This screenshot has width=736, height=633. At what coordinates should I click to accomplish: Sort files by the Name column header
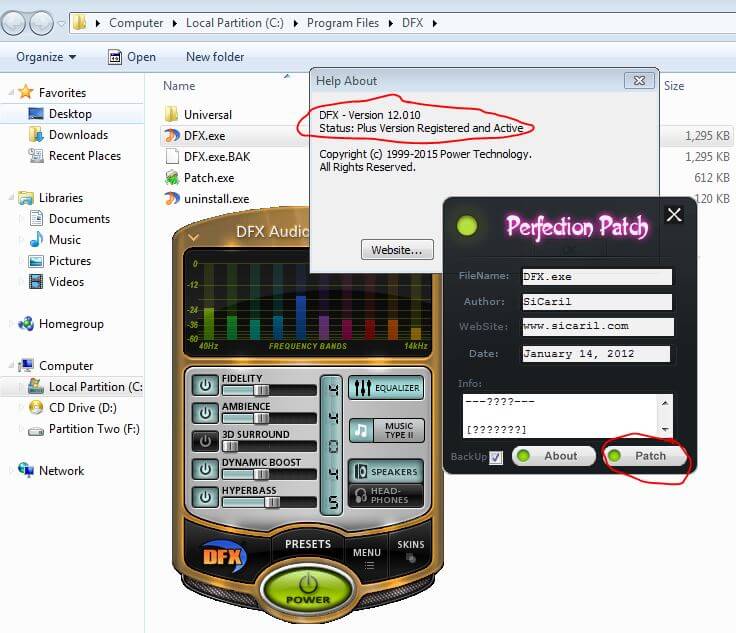(179, 86)
